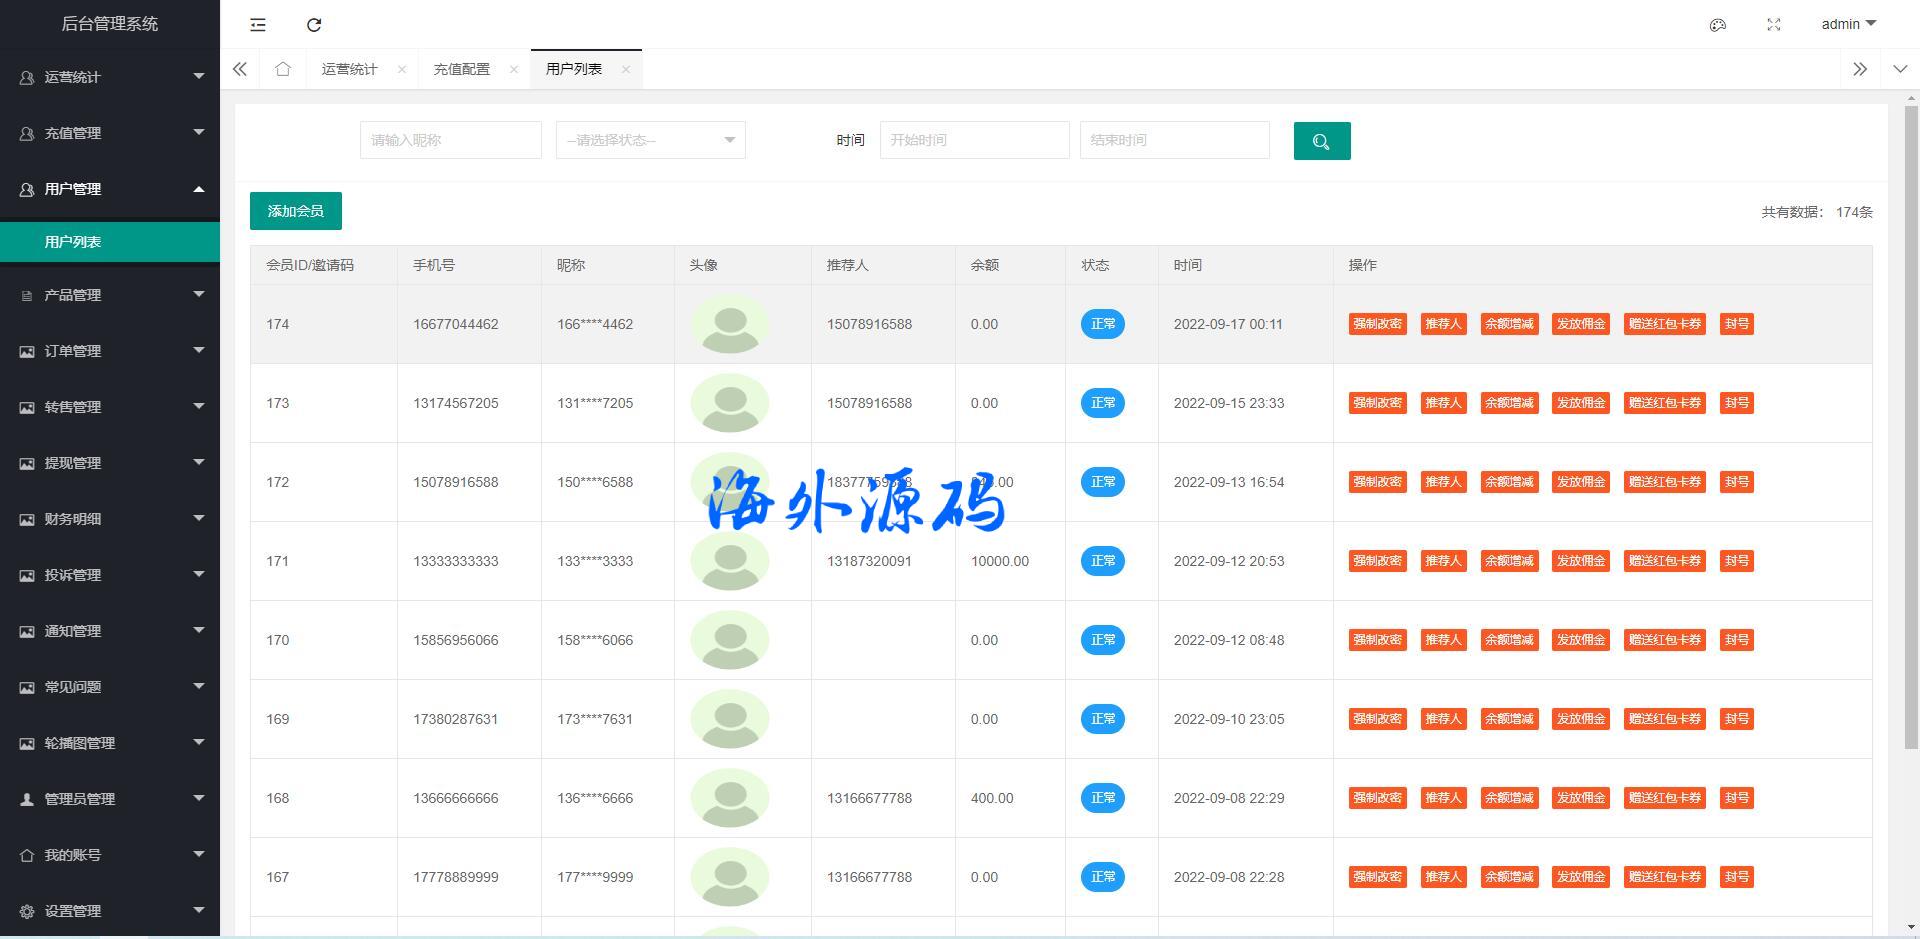Click the refresh icon in the top bar
The image size is (1920, 939).
click(x=314, y=25)
